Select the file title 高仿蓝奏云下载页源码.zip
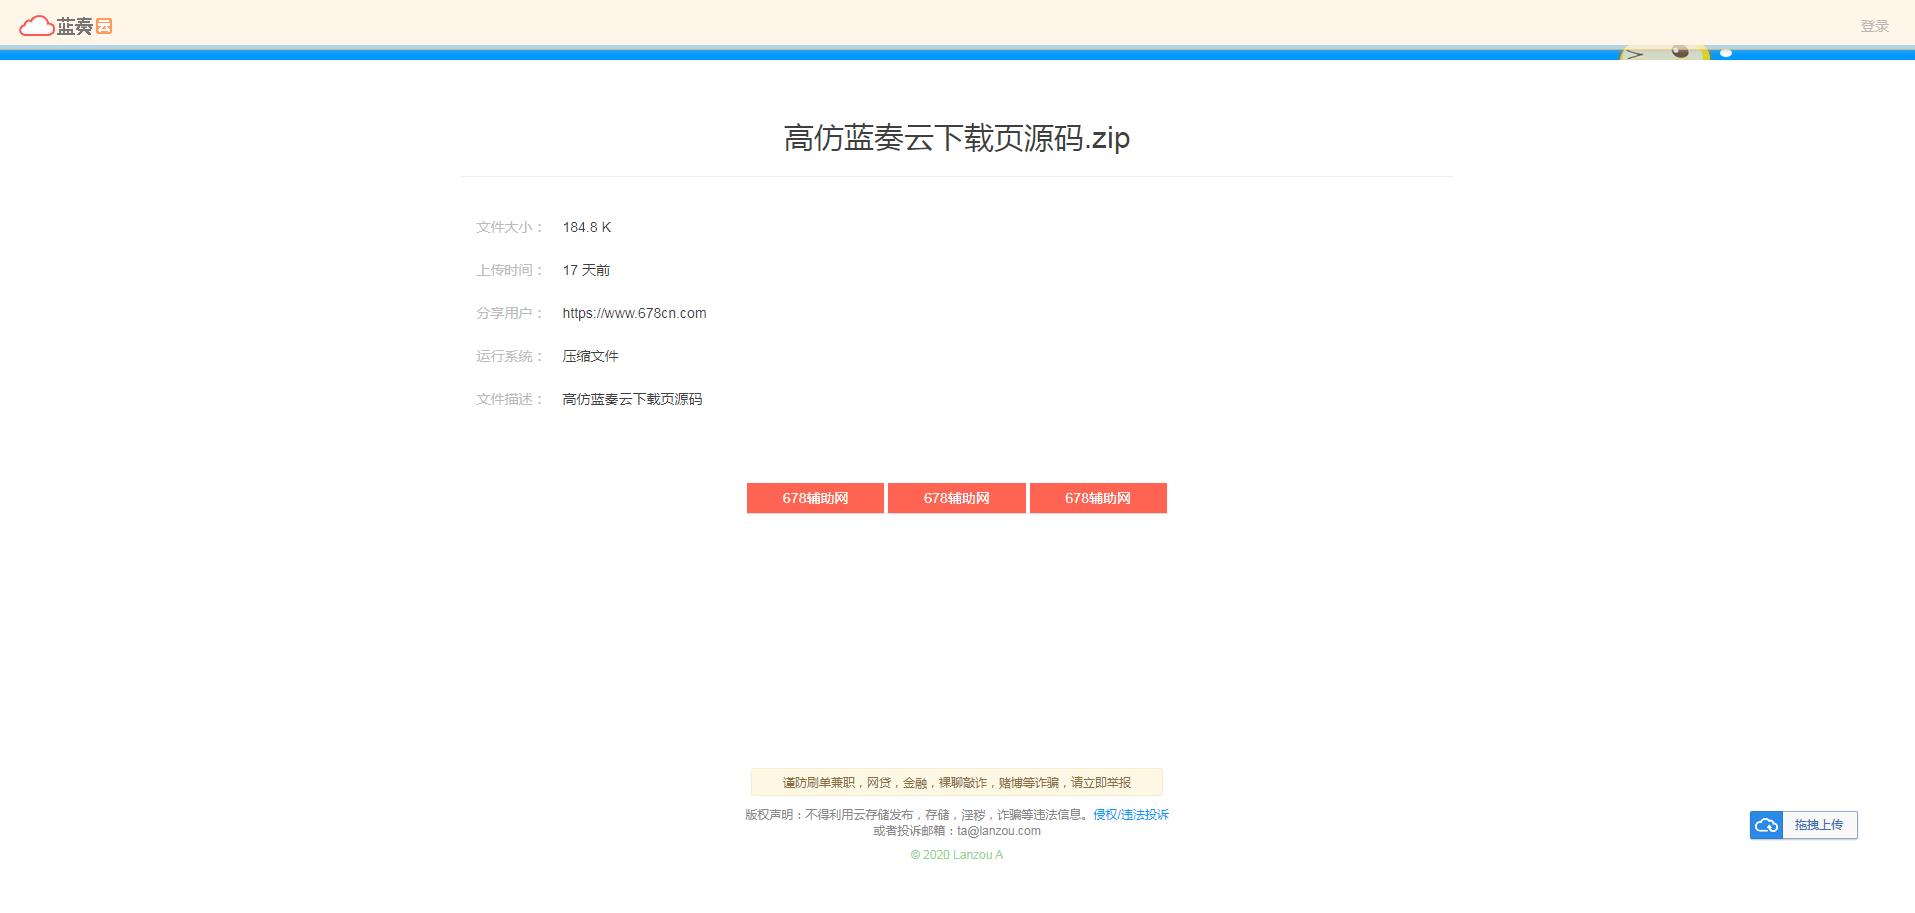Image resolution: width=1915 pixels, height=913 pixels. (x=957, y=138)
